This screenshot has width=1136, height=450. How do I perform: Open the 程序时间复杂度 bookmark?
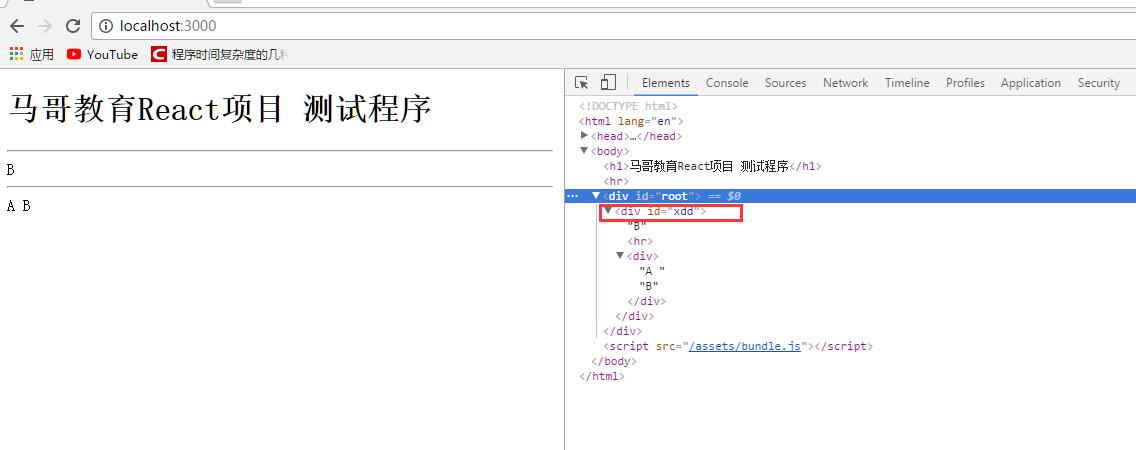[x=219, y=54]
